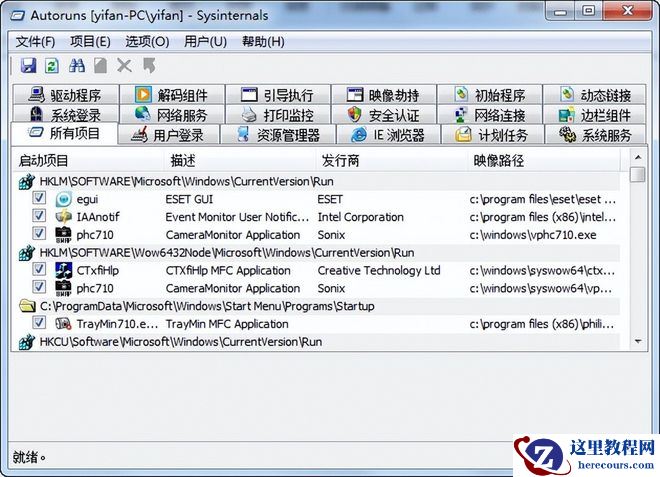Screen dimensions: 660x477
Task: Switch to the 映像劫持 tab
Action: (x=384, y=95)
